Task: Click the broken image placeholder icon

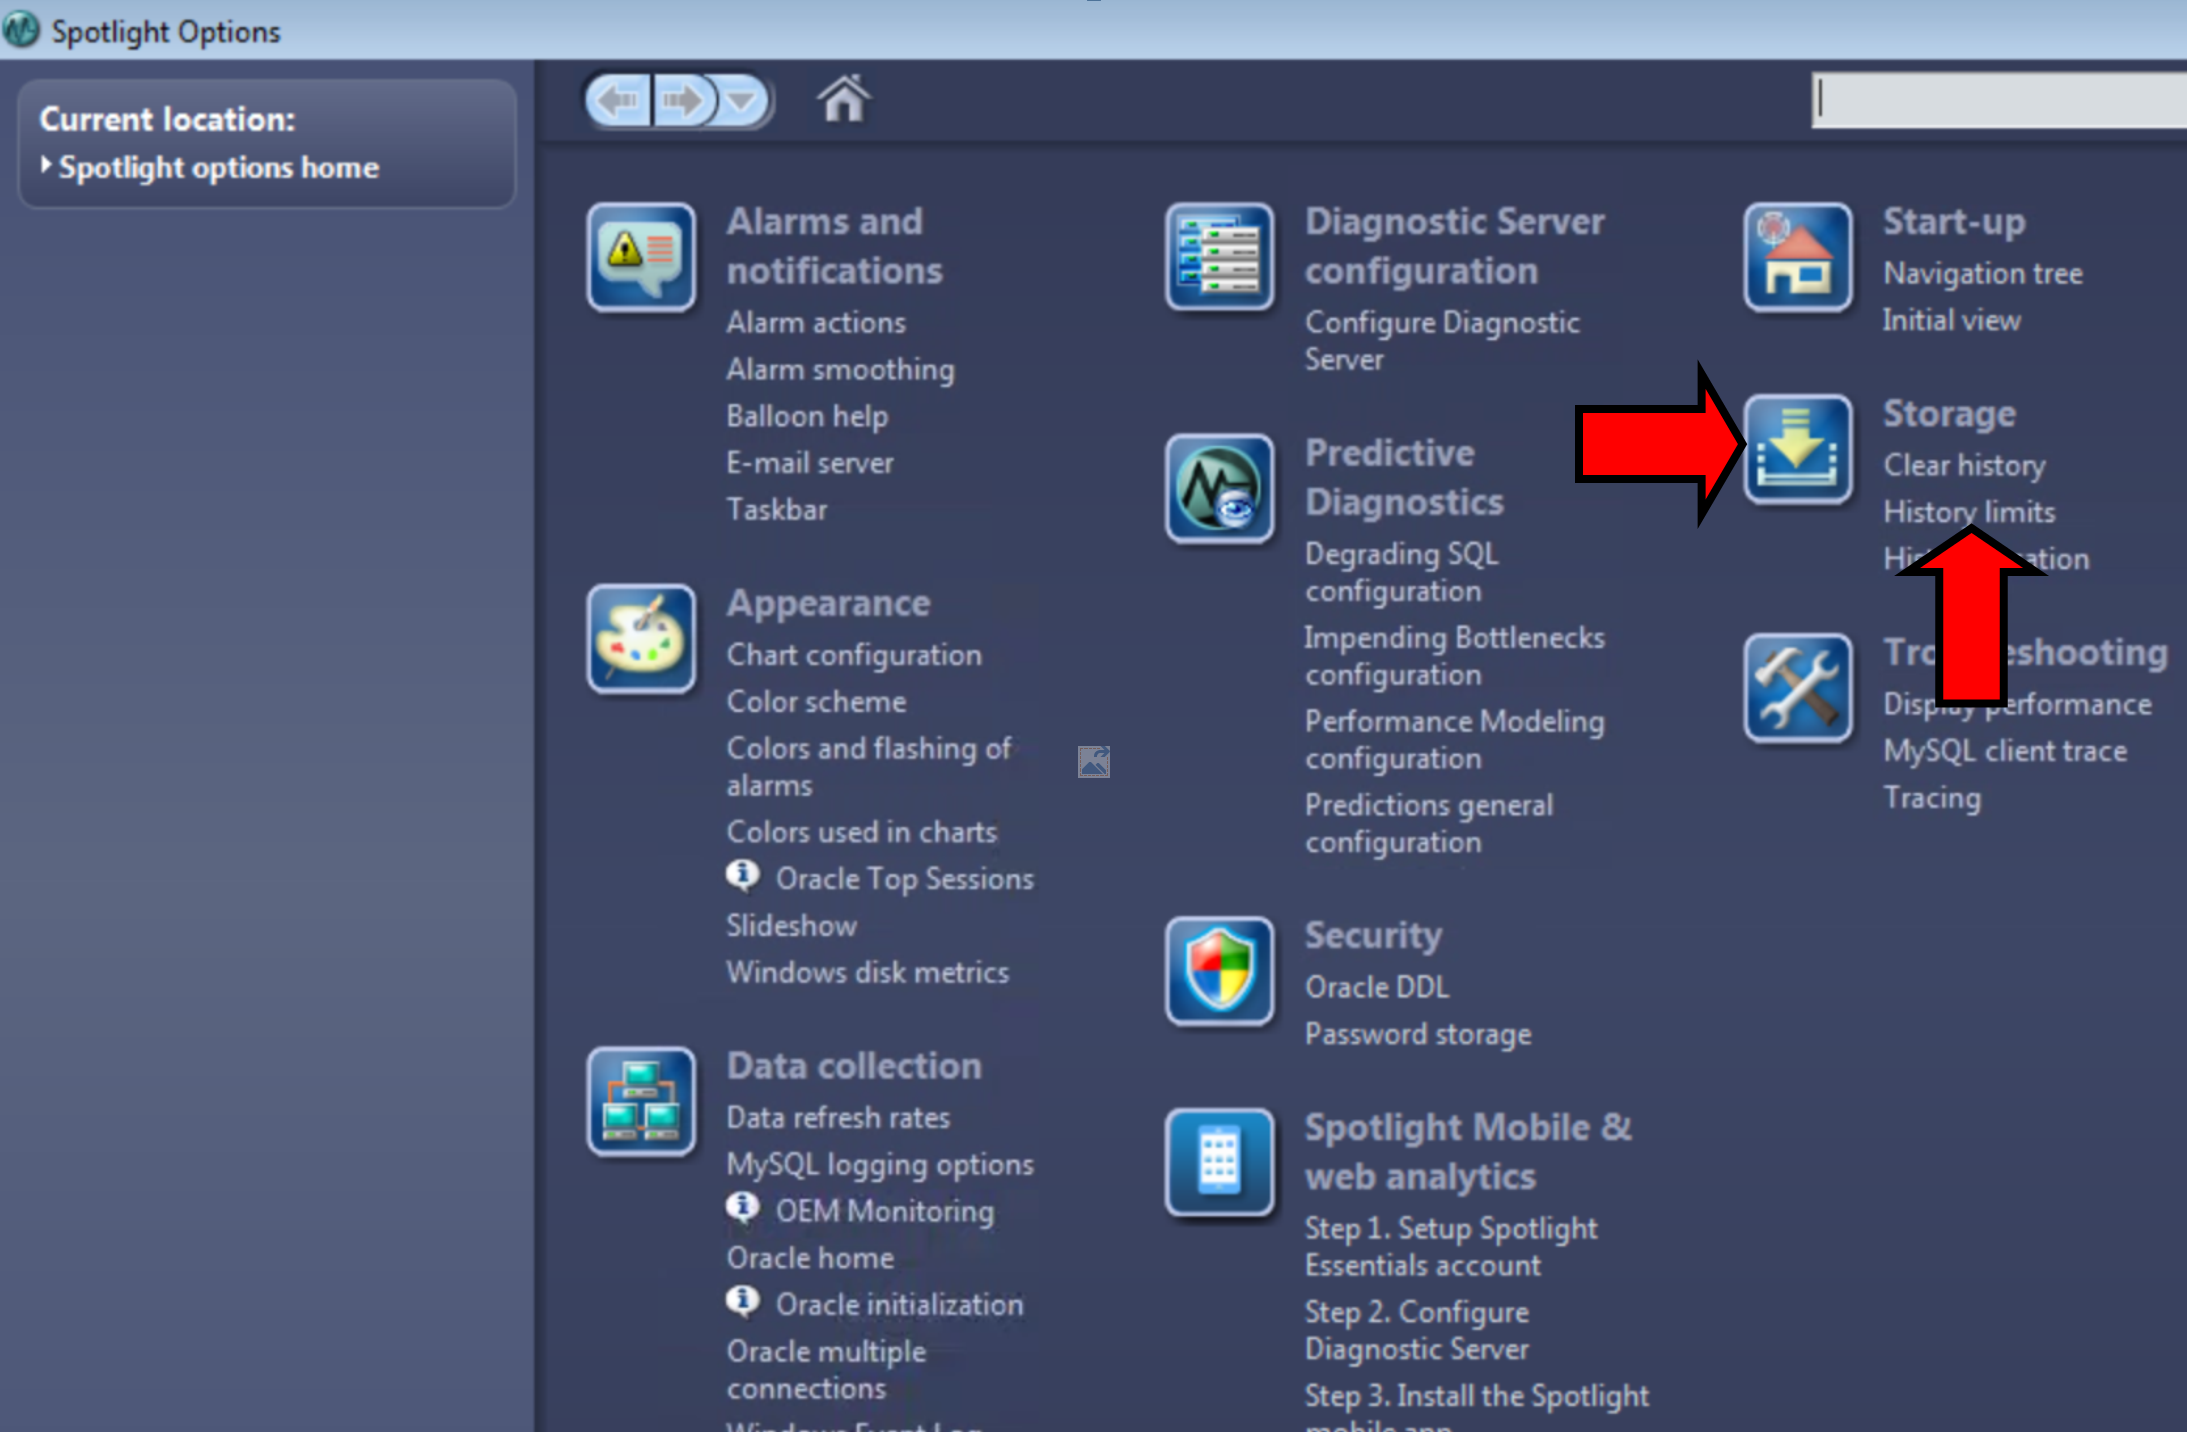Action: (x=1094, y=762)
